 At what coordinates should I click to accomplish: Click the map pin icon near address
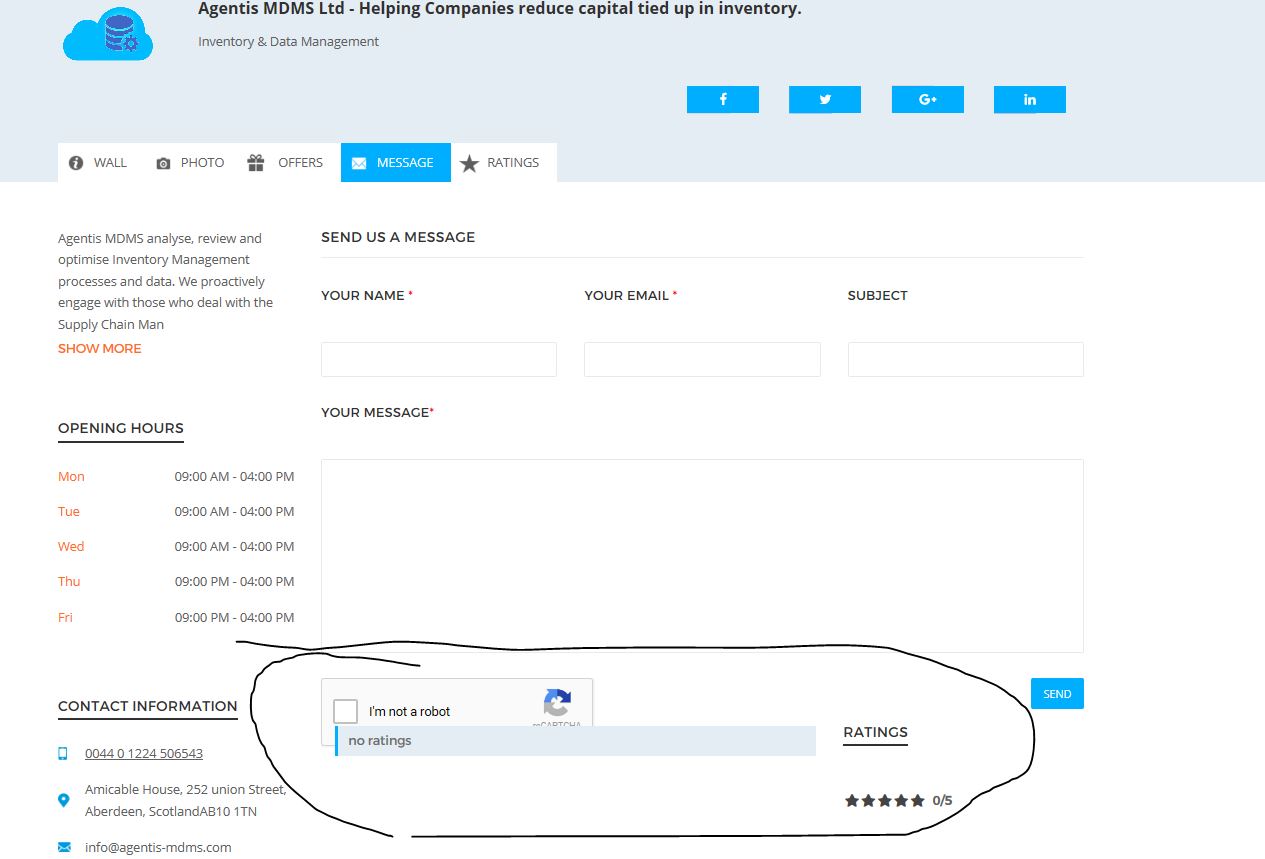click(x=64, y=800)
